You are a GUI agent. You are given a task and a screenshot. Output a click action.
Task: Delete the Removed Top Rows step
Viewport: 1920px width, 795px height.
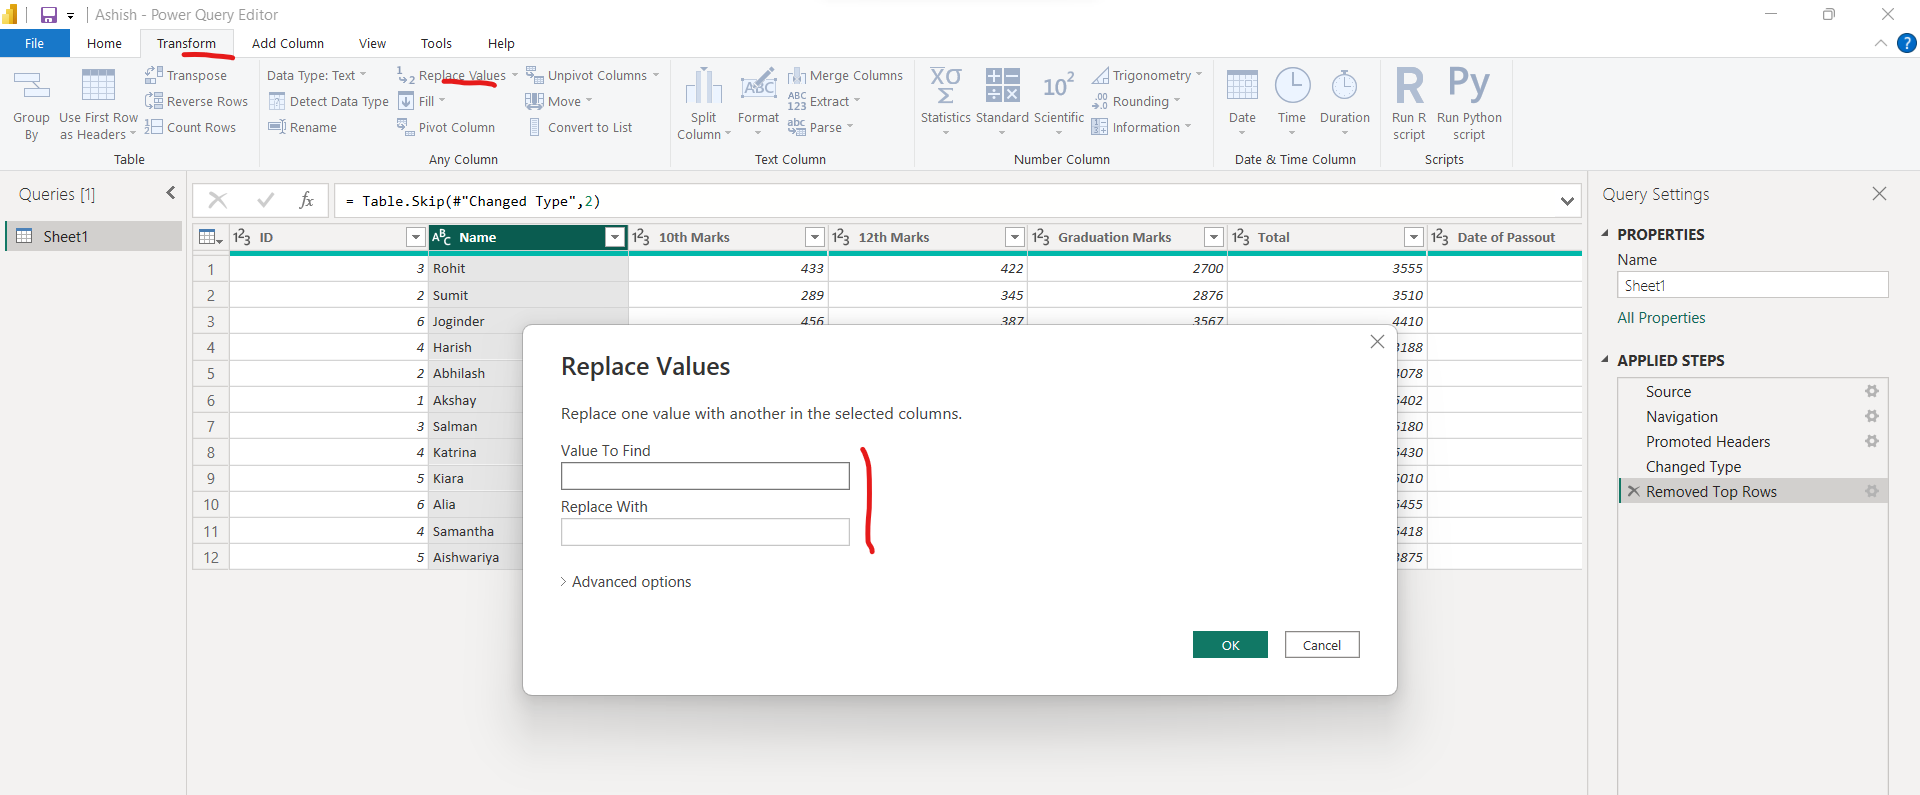[1633, 492]
